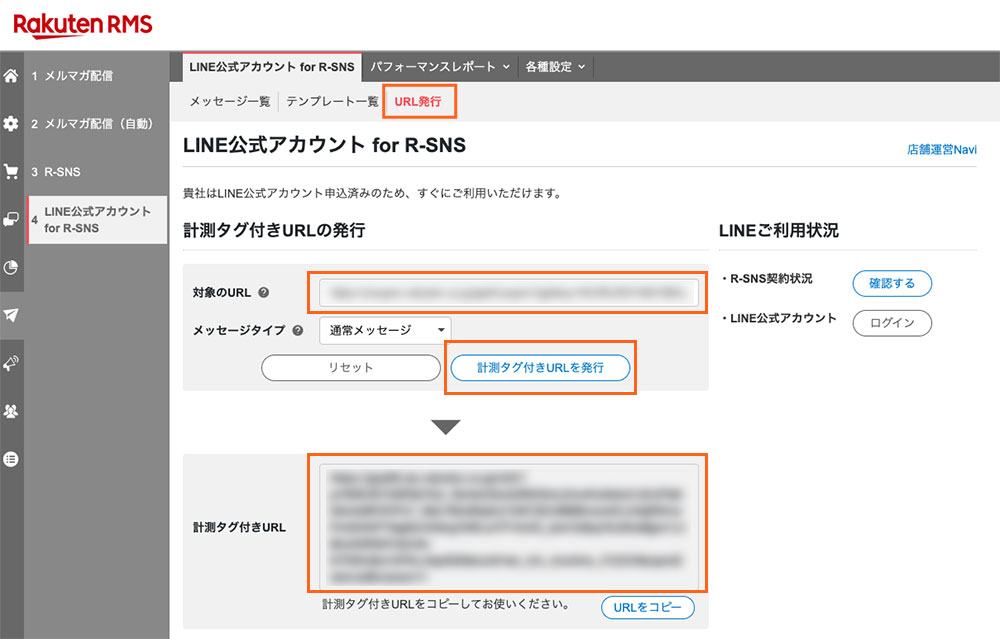Switch to LINE公式アカウント for R-SNS top tab
1000x639 pixels.
272,67
